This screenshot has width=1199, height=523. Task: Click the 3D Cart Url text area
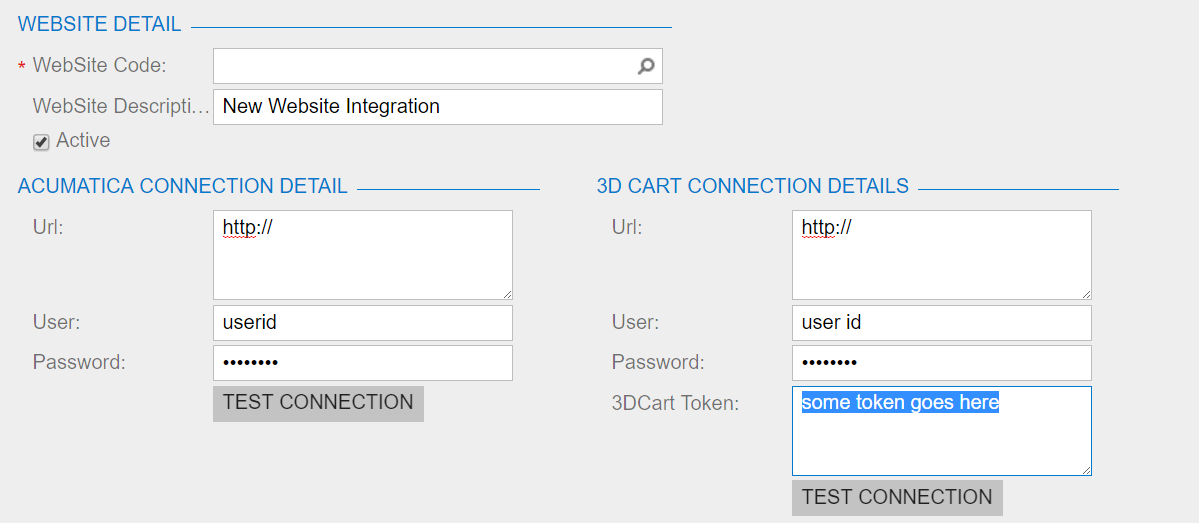coord(941,254)
